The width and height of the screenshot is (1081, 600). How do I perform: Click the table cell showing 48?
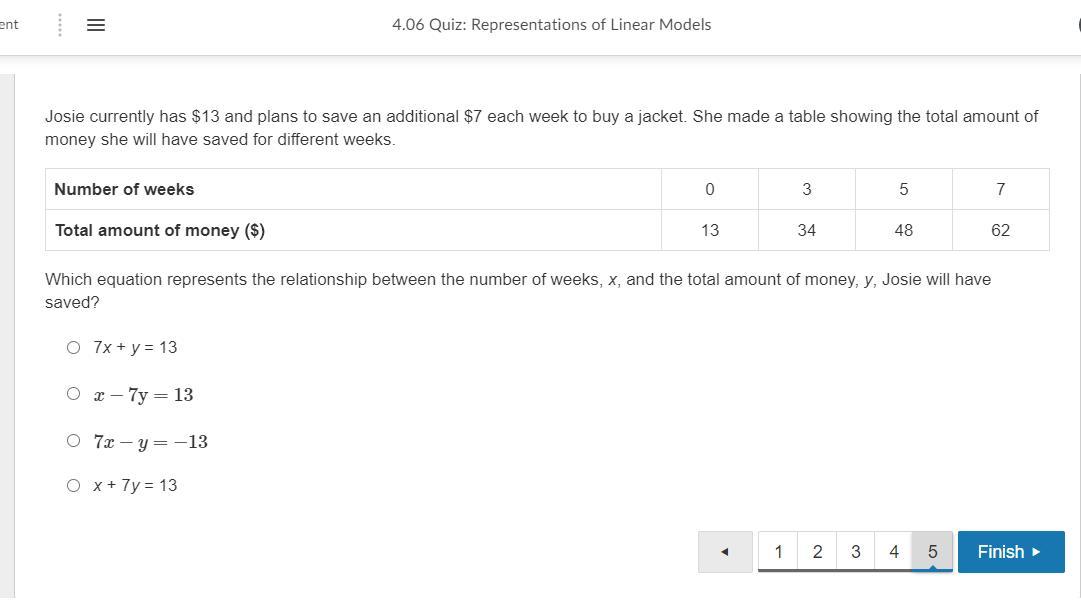(903, 230)
